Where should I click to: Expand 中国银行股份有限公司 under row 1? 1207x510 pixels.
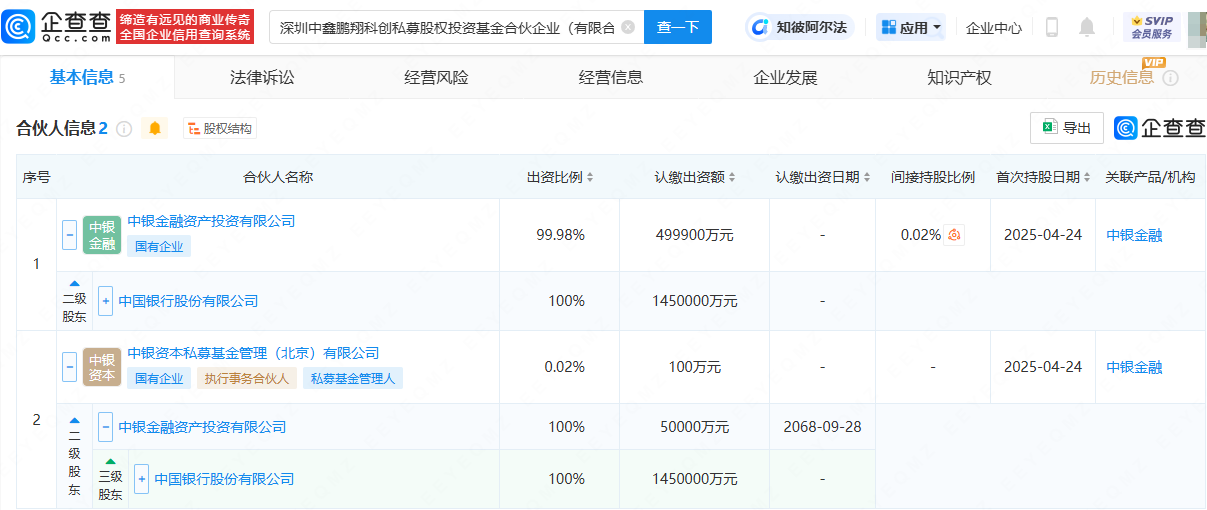(x=105, y=300)
